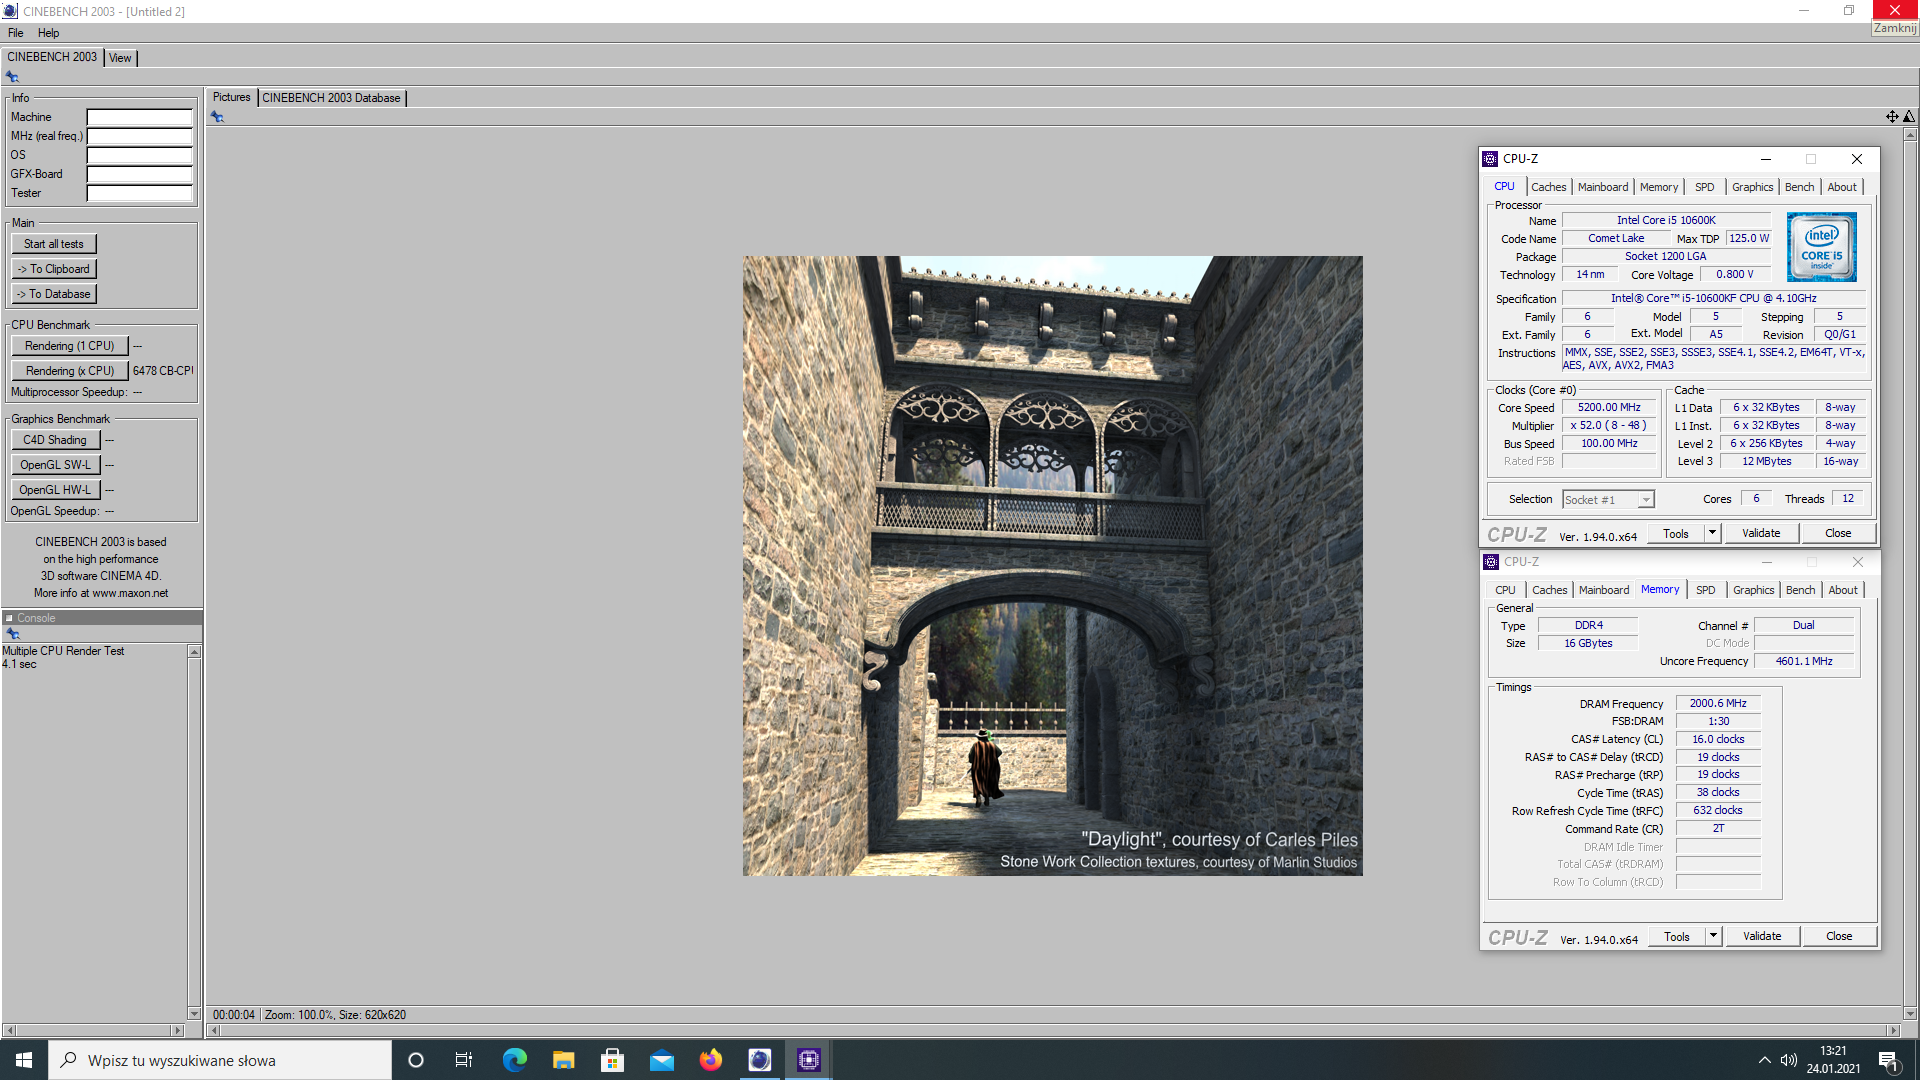Click the MHz (real freq.) input field
This screenshot has width=1920, height=1080.
coord(139,136)
